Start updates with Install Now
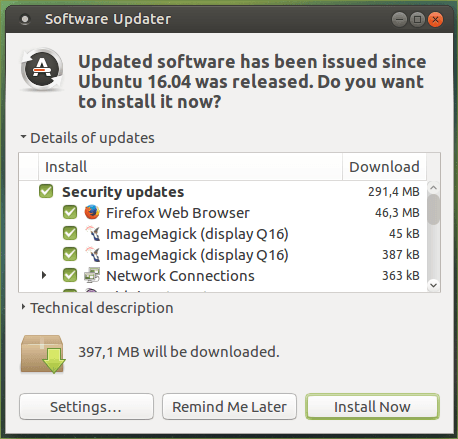 coord(372,407)
